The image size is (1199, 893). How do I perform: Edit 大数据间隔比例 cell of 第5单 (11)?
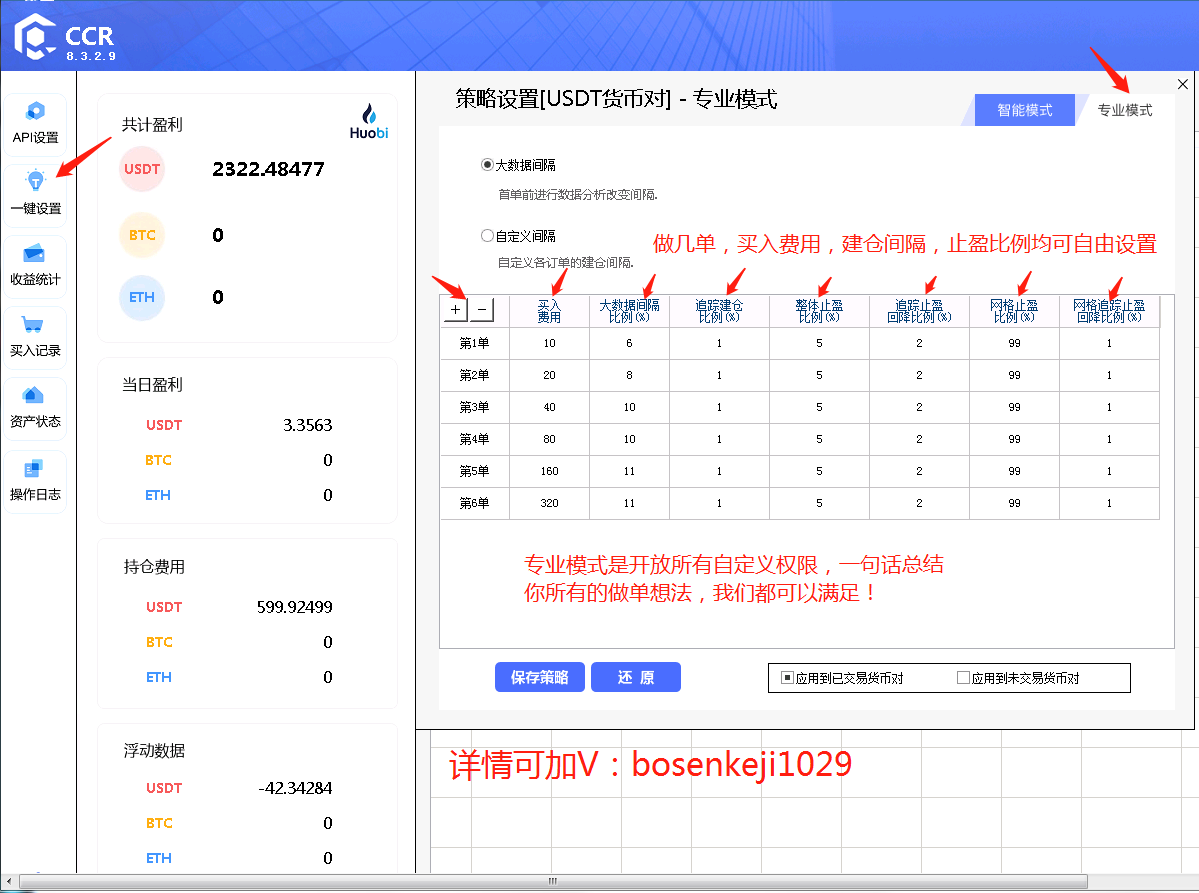629,472
